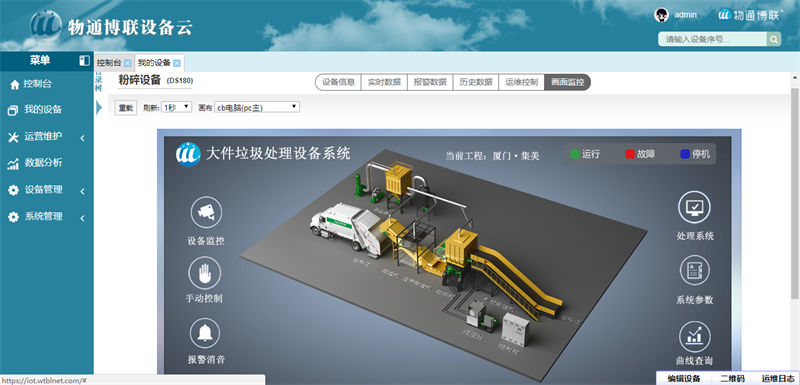The width and height of the screenshot is (800, 385).
Task: Open the 设备监控 camera icon
Action: pos(206,212)
